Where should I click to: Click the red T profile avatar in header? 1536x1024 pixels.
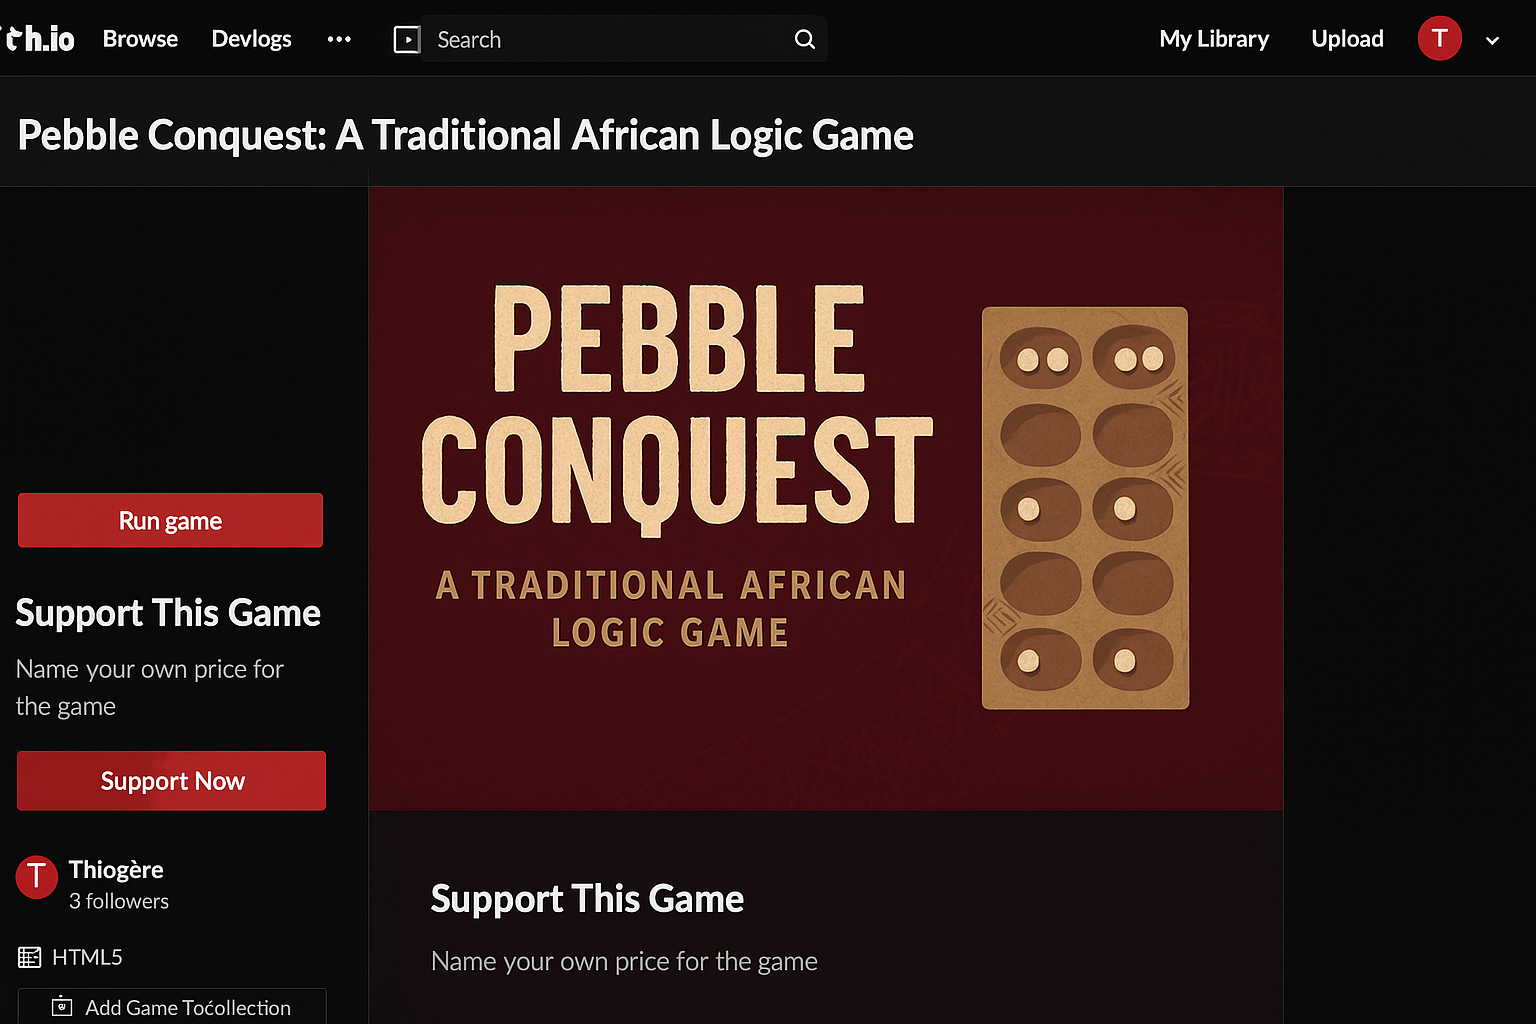pyautogui.click(x=1439, y=39)
